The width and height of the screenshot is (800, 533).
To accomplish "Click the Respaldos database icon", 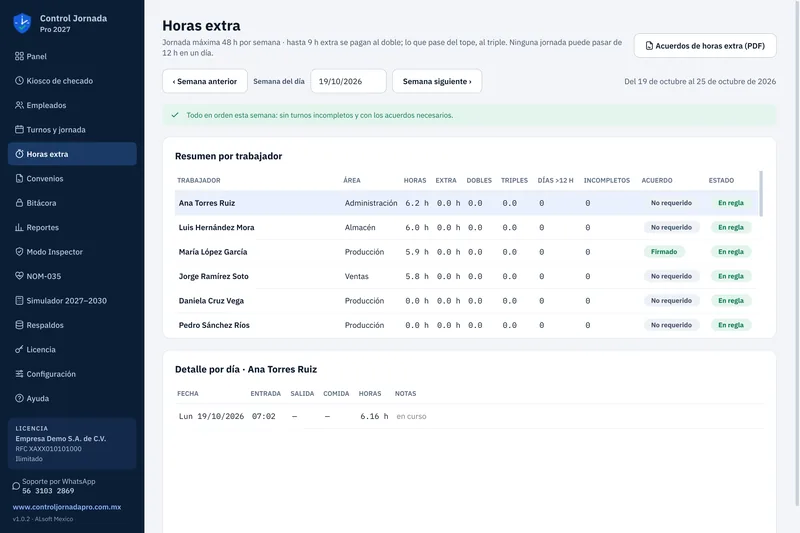I will click(x=19, y=325).
